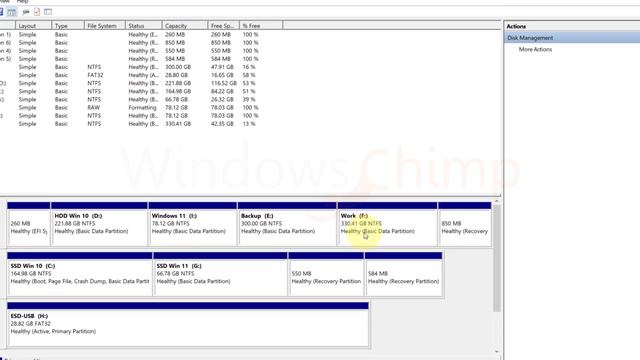The height and width of the screenshot is (360, 640).
Task: Sort by the % Free column header
Action: (x=261, y=26)
